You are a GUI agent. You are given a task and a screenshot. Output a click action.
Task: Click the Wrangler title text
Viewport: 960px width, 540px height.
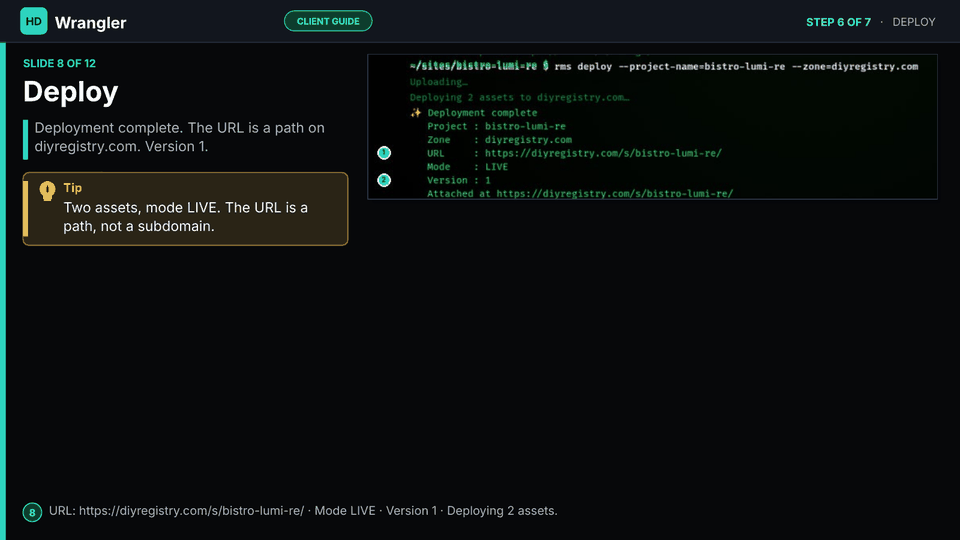pyautogui.click(x=91, y=23)
